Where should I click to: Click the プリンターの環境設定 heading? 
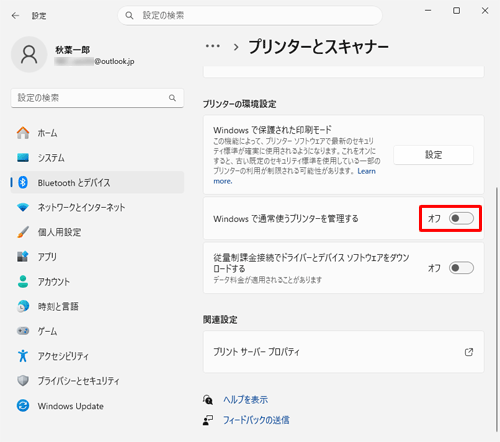(240, 104)
